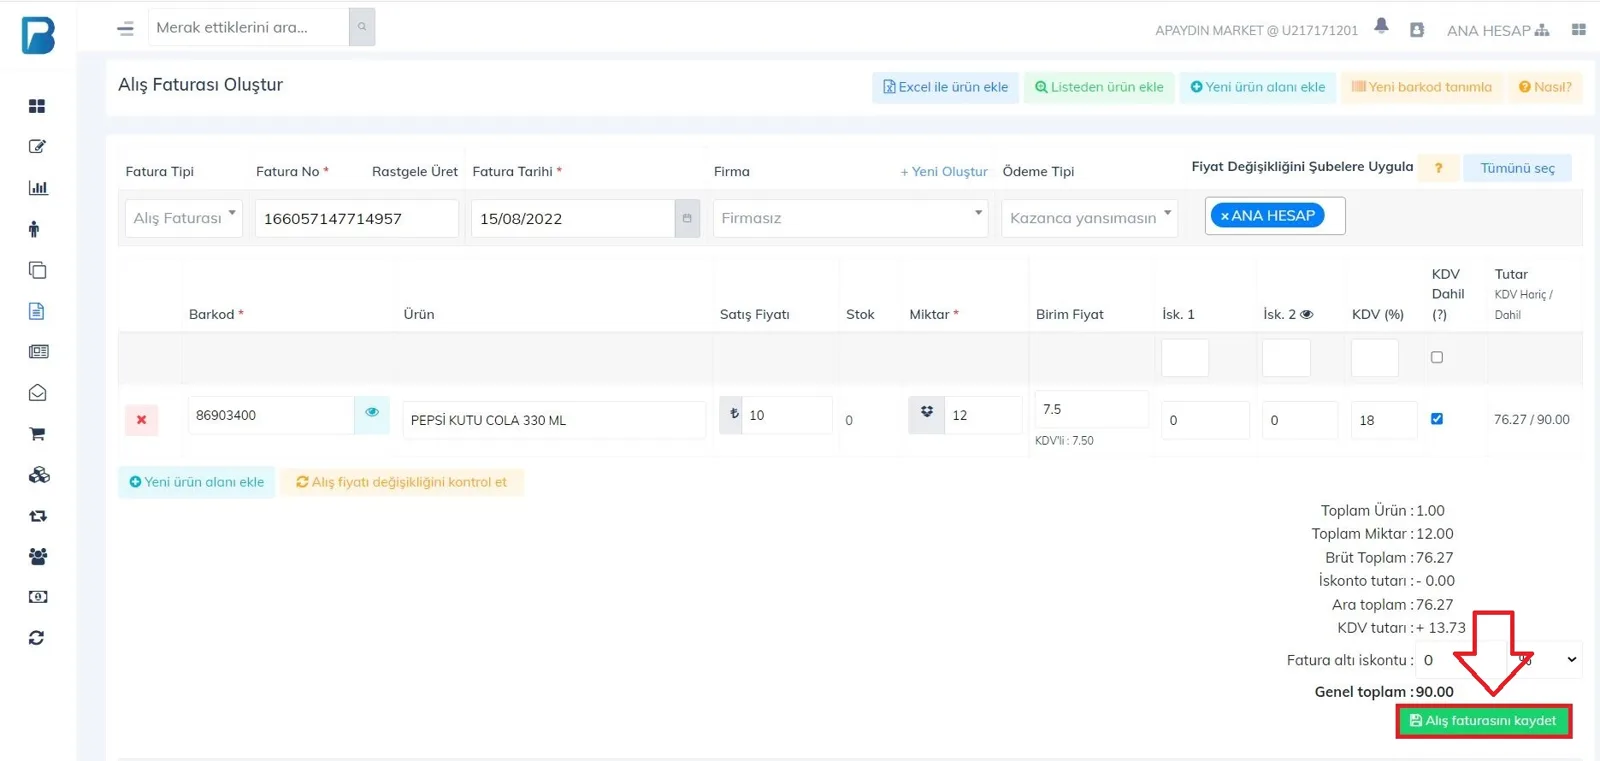Click the Miktar field showing 12
Screen dimensions: 1600x761
[983, 415]
